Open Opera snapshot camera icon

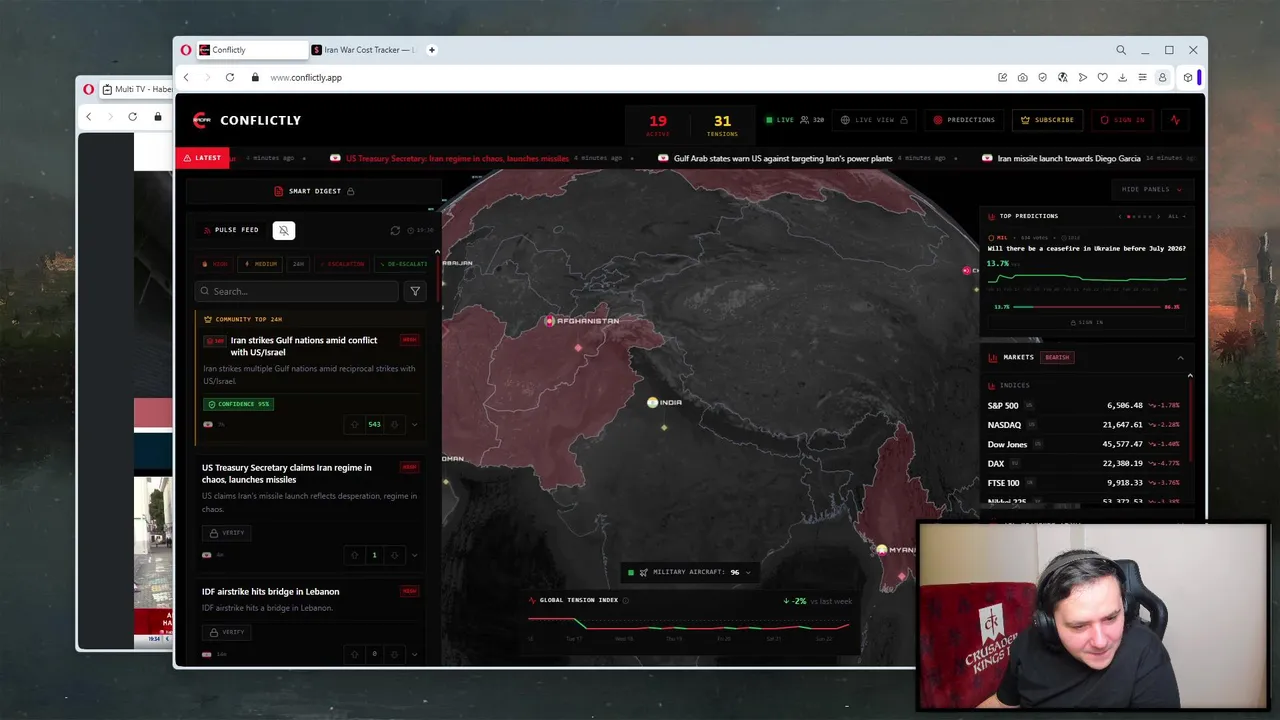[1022, 77]
